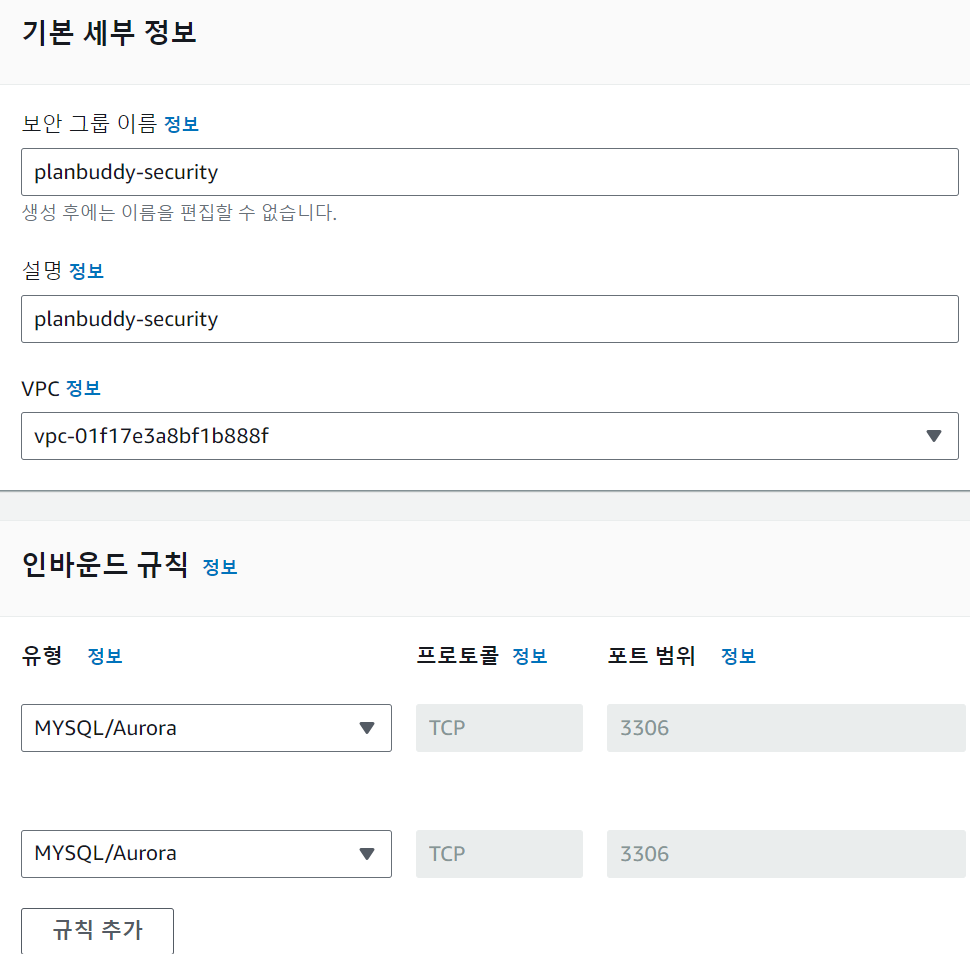This screenshot has width=970, height=954.
Task: Click the 포트 범위 column header
Action: click(651, 655)
